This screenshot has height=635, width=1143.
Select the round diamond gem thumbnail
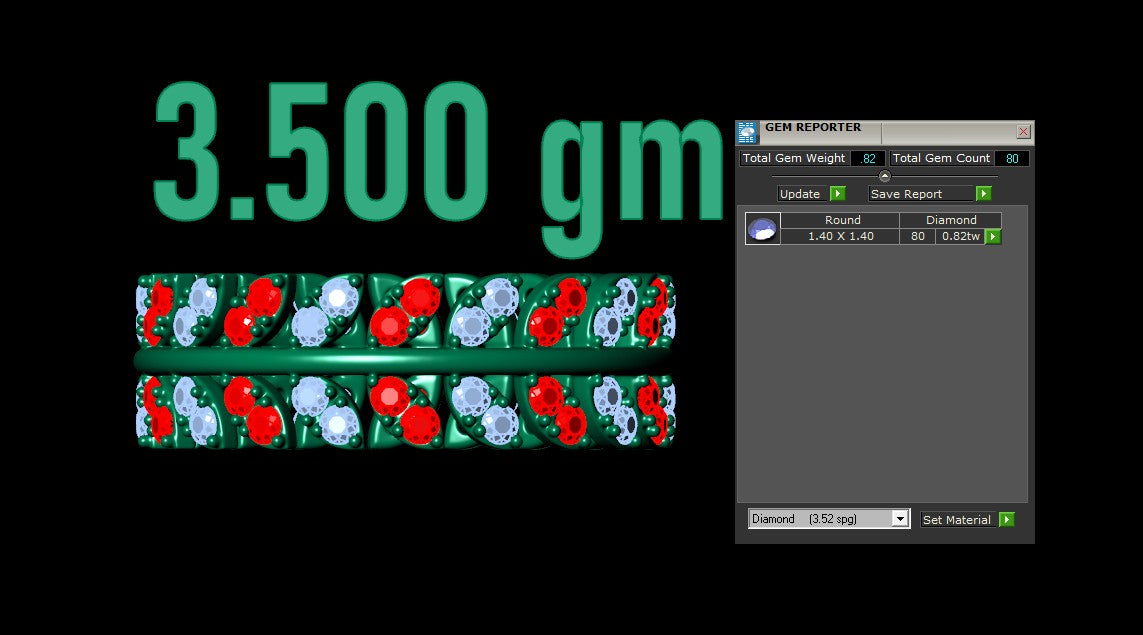coord(762,228)
